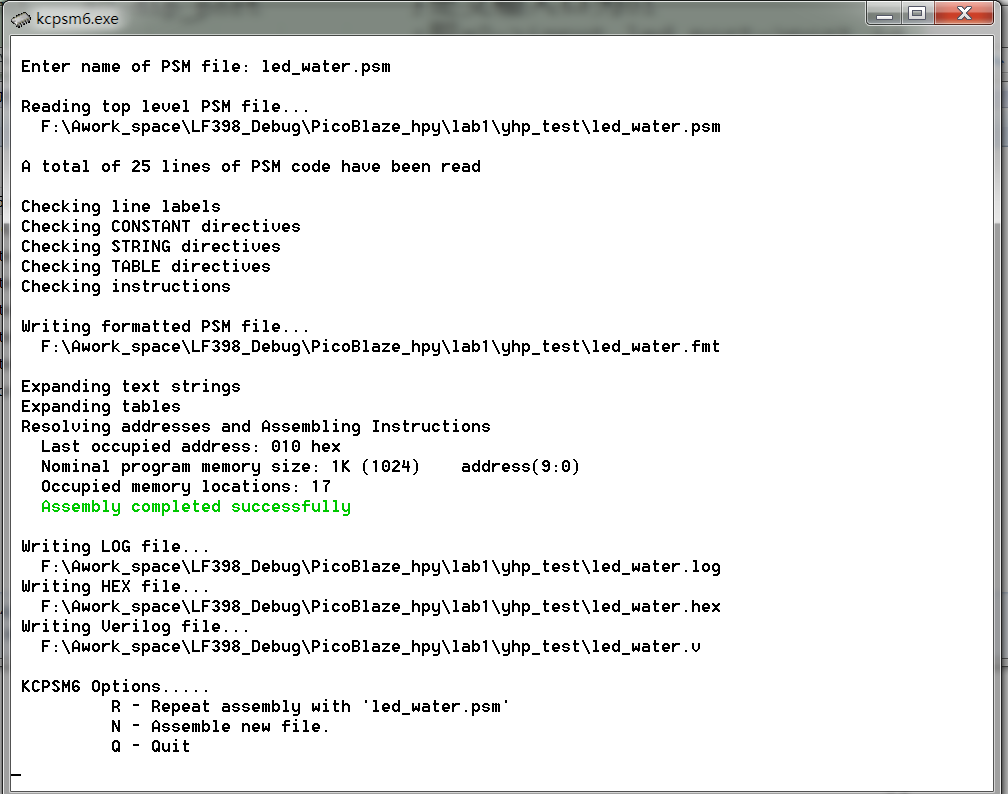The height and width of the screenshot is (794, 1008).
Task: Click the led_water.psm file path line
Action: tap(381, 127)
